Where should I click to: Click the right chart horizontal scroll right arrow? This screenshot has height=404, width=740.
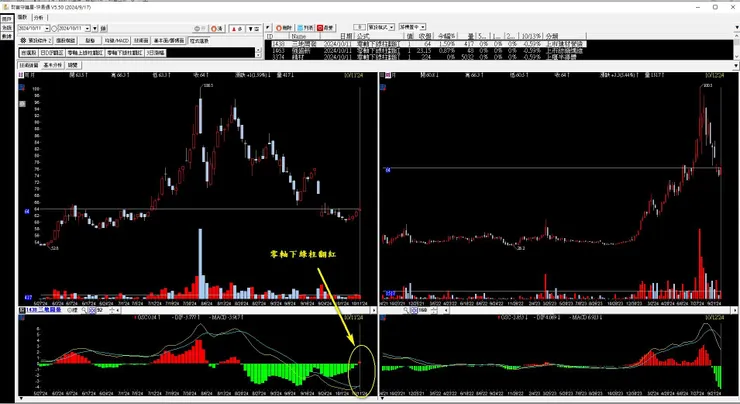click(735, 310)
